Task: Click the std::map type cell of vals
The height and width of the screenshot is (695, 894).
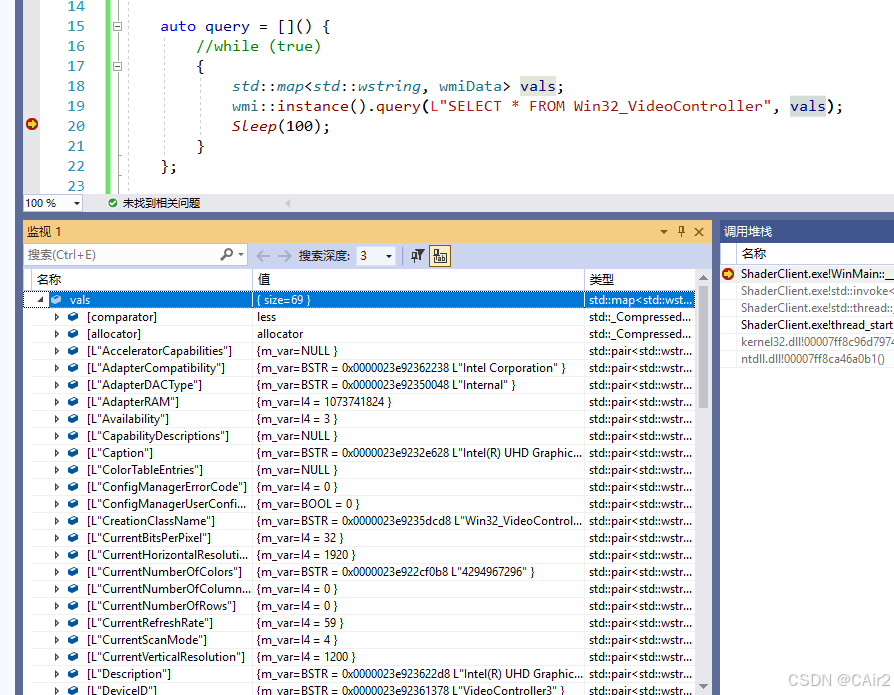Action: click(x=640, y=299)
